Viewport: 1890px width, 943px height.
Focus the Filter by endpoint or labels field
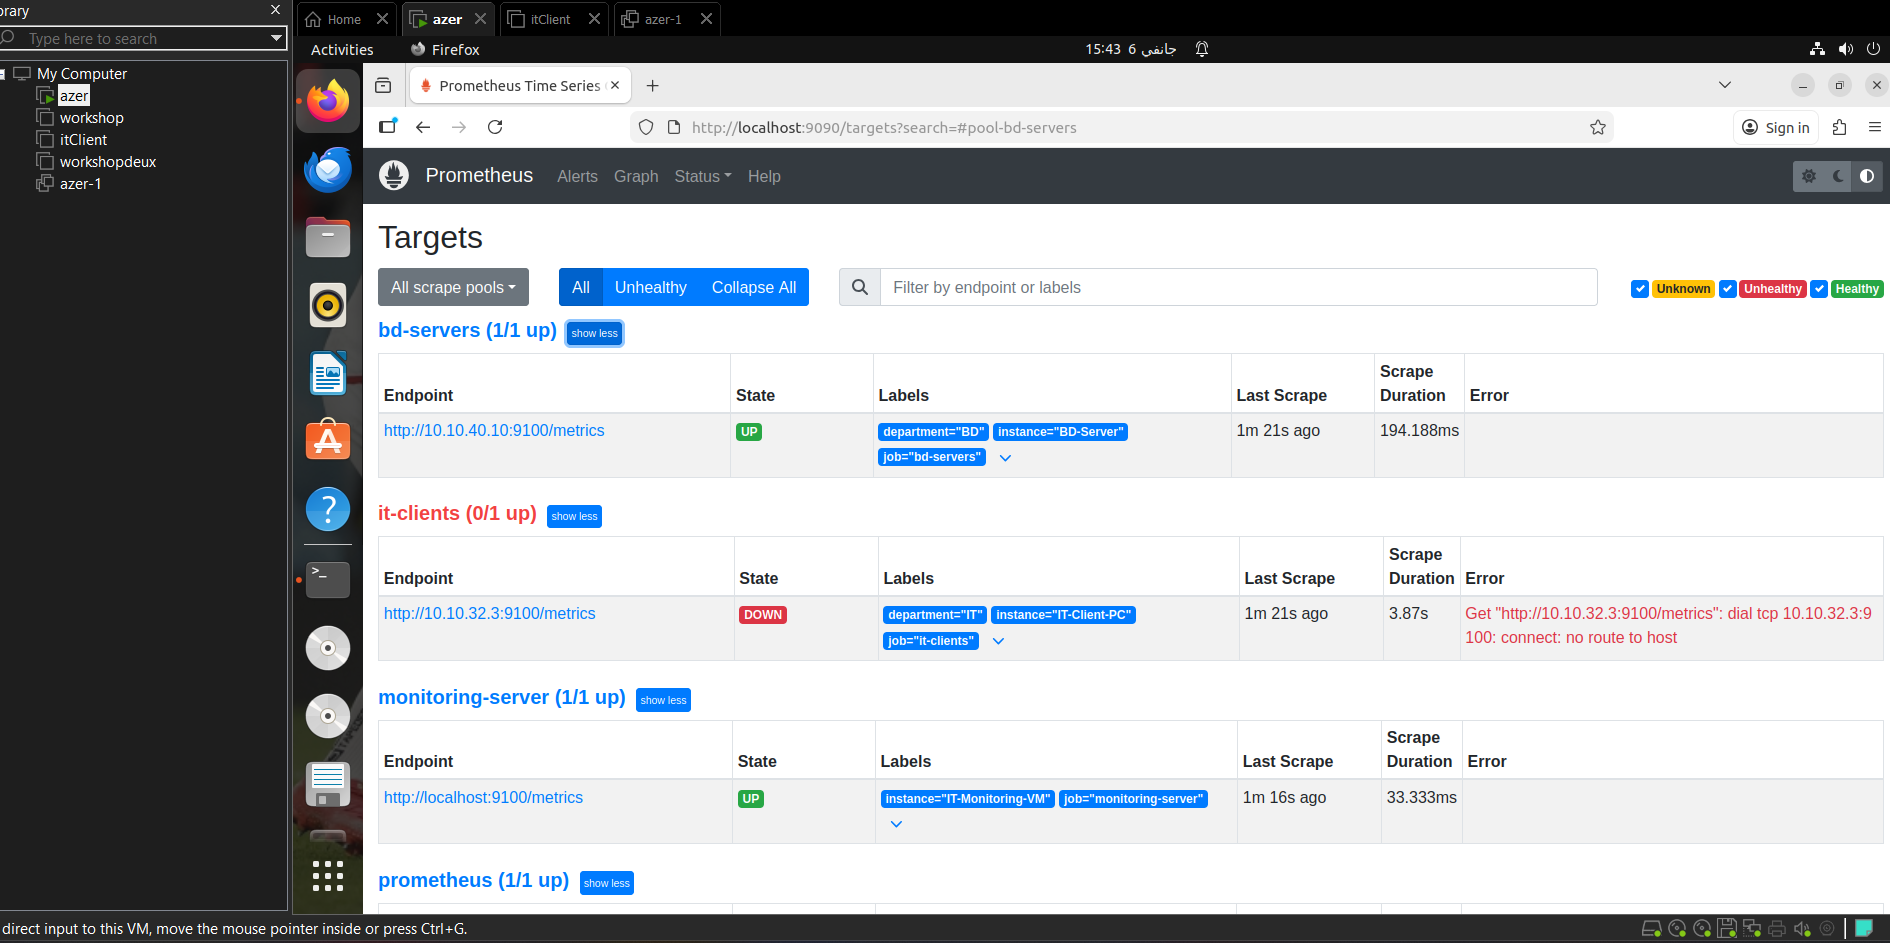click(x=1238, y=287)
